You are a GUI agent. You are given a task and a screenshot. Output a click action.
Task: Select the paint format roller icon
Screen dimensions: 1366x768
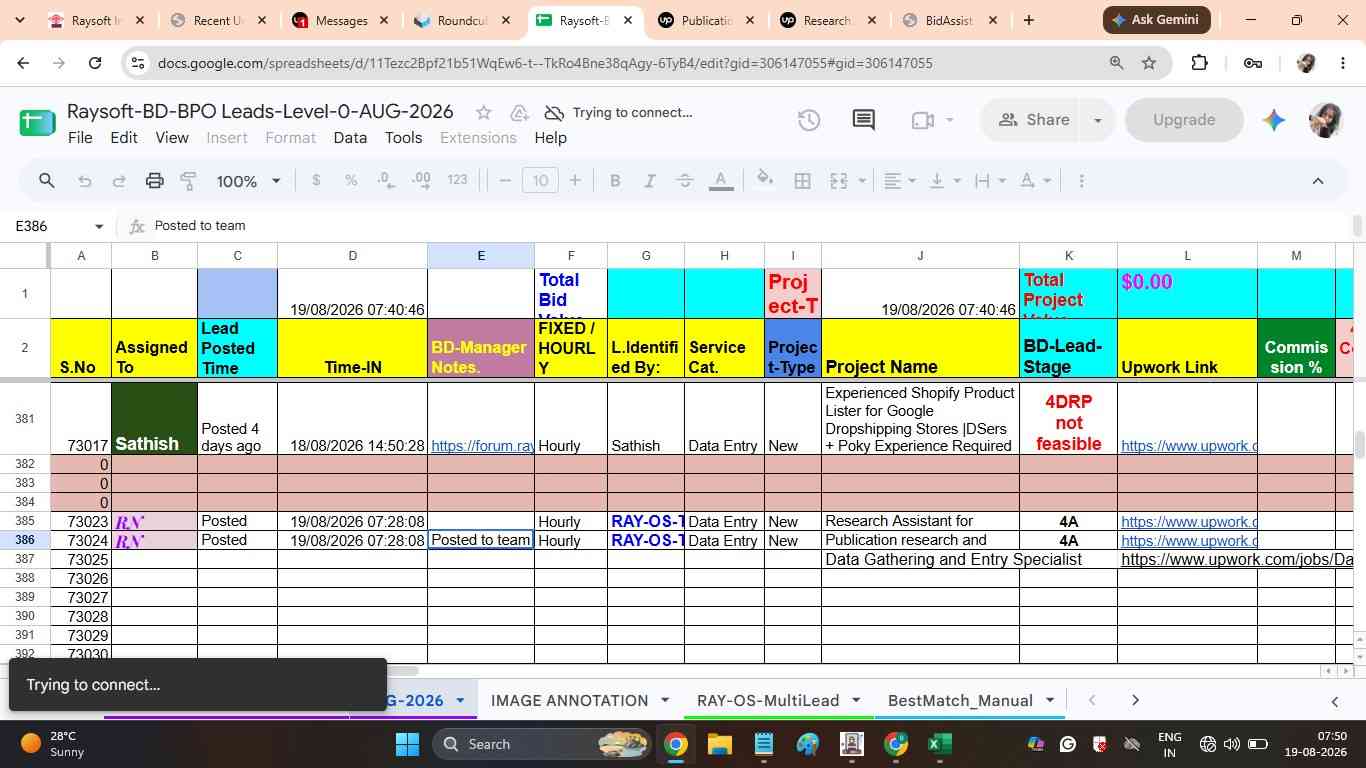click(x=188, y=181)
